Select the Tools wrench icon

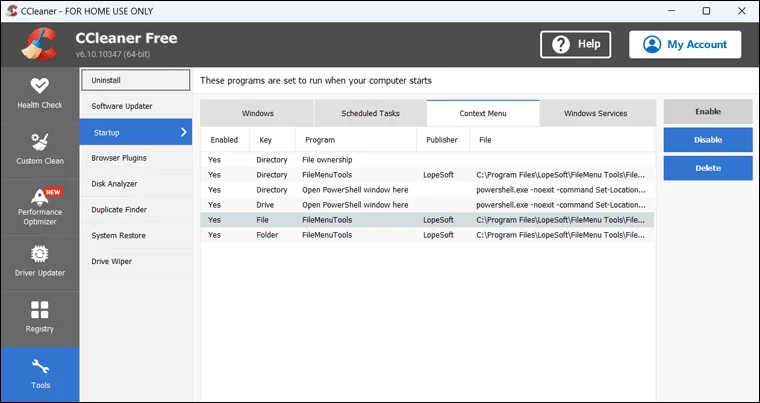(40, 367)
